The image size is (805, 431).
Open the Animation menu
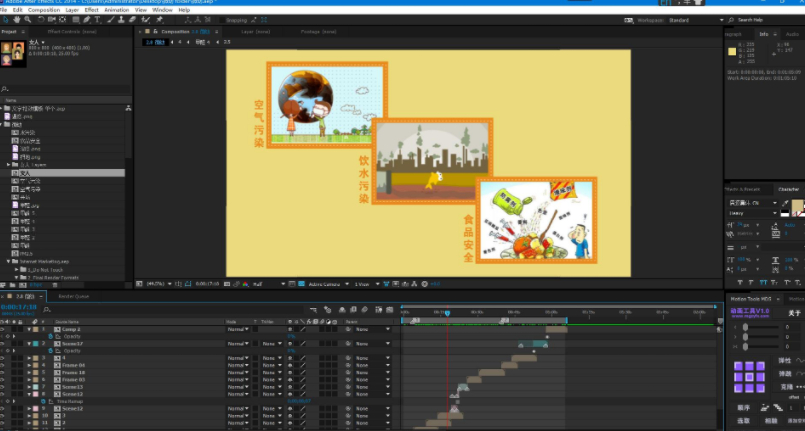tap(116, 10)
